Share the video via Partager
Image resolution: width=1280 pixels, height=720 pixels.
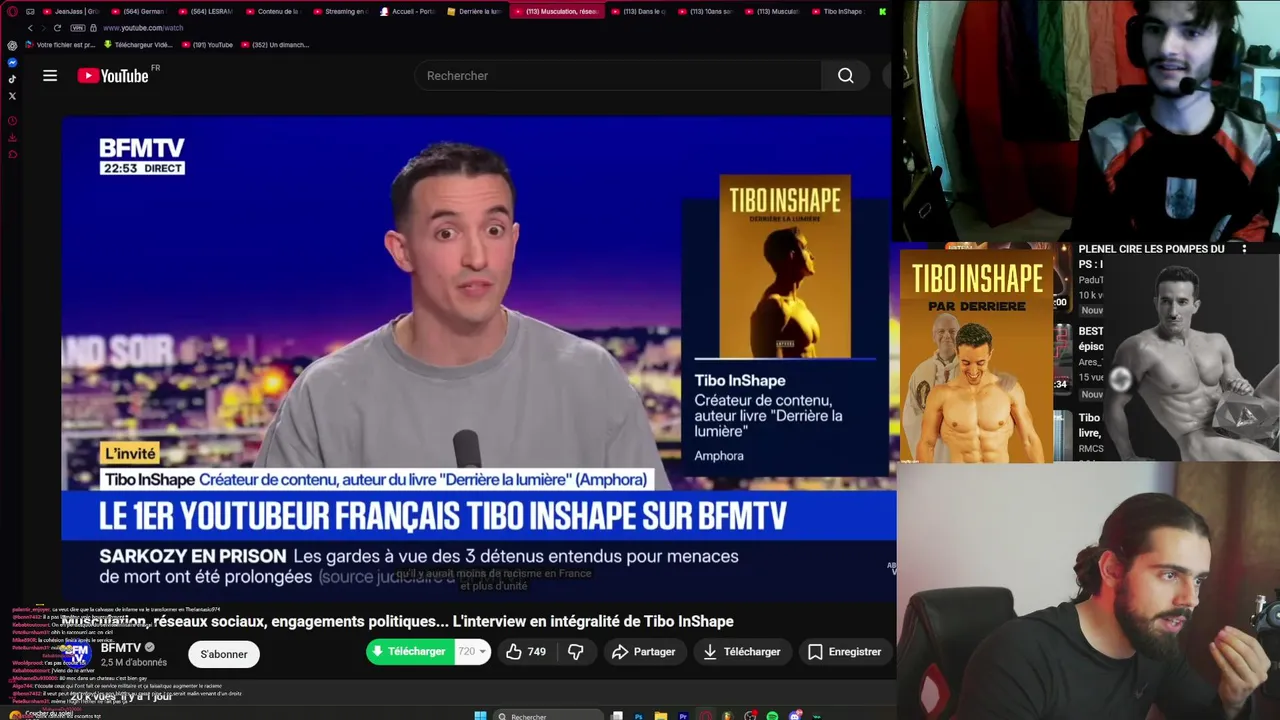[x=643, y=652]
